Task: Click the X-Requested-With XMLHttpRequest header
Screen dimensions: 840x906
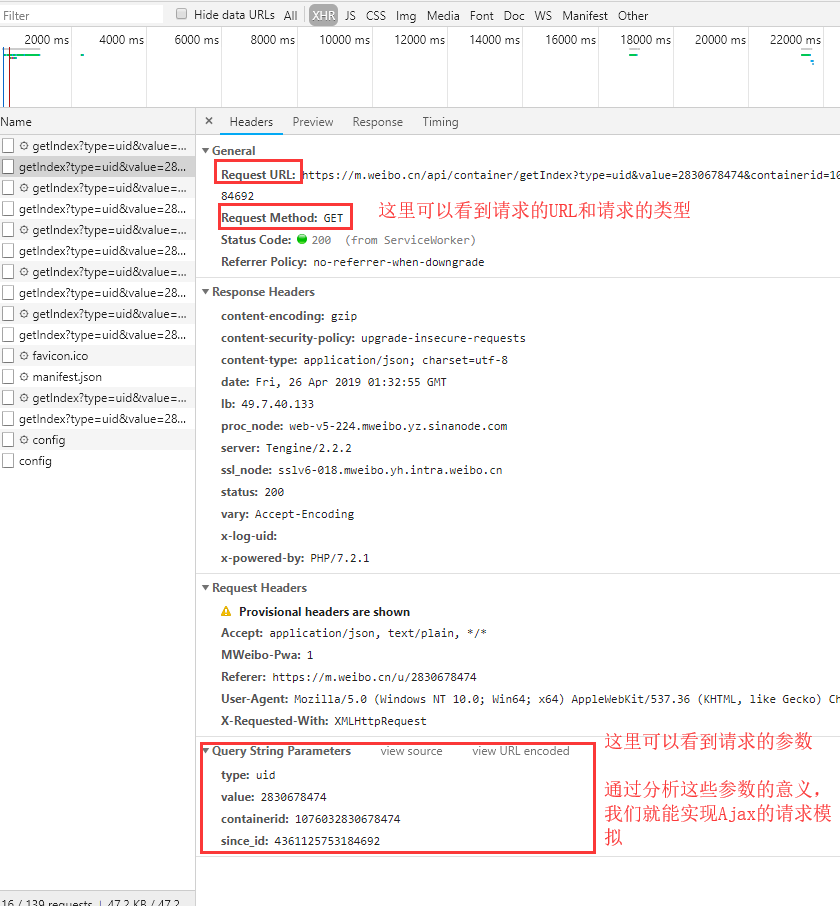Action: pyautogui.click(x=324, y=721)
